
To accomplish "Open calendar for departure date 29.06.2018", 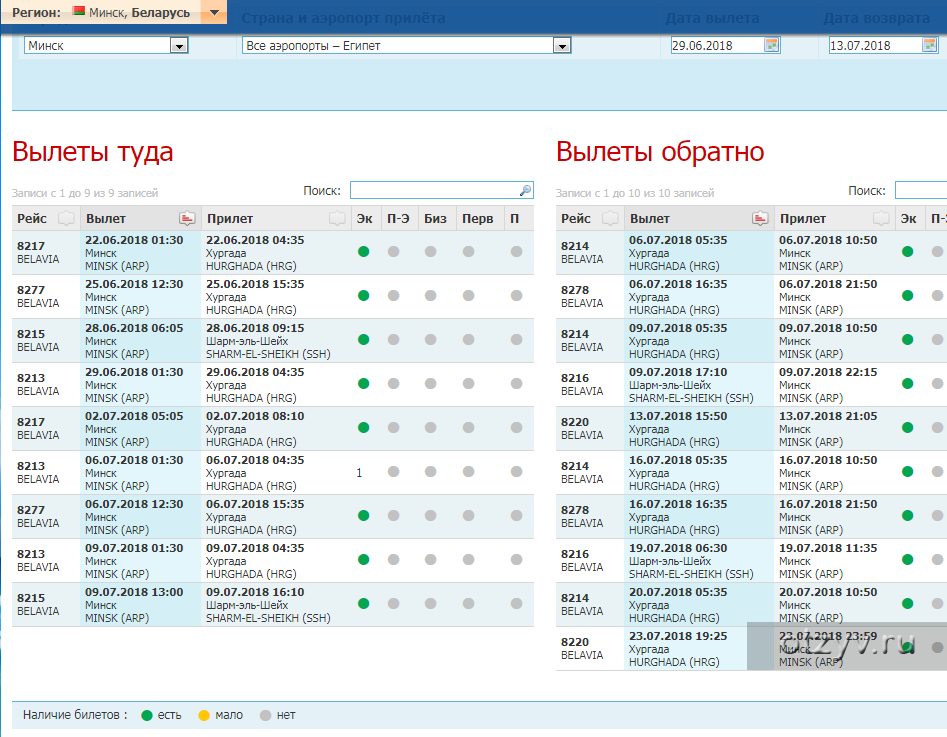I will click(771, 45).
